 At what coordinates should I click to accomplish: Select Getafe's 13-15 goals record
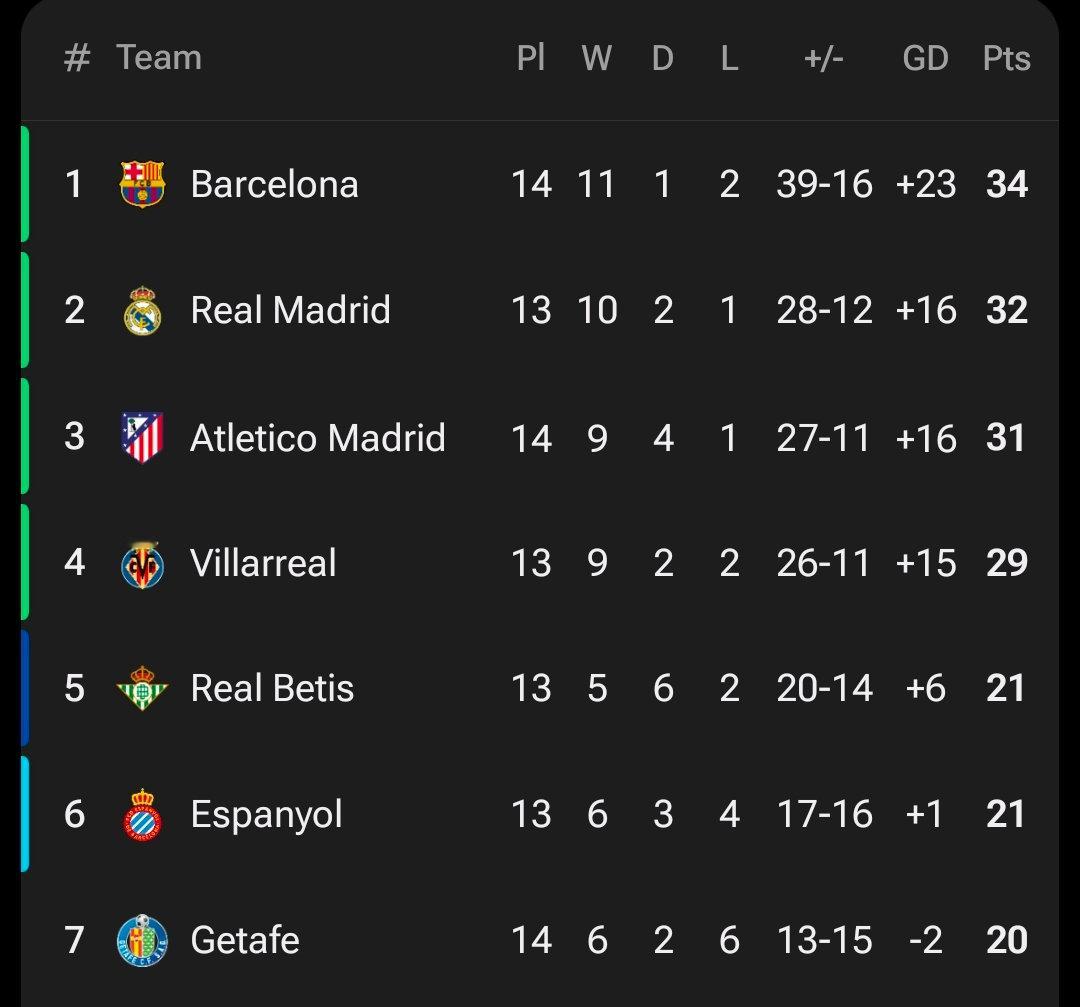(824, 940)
